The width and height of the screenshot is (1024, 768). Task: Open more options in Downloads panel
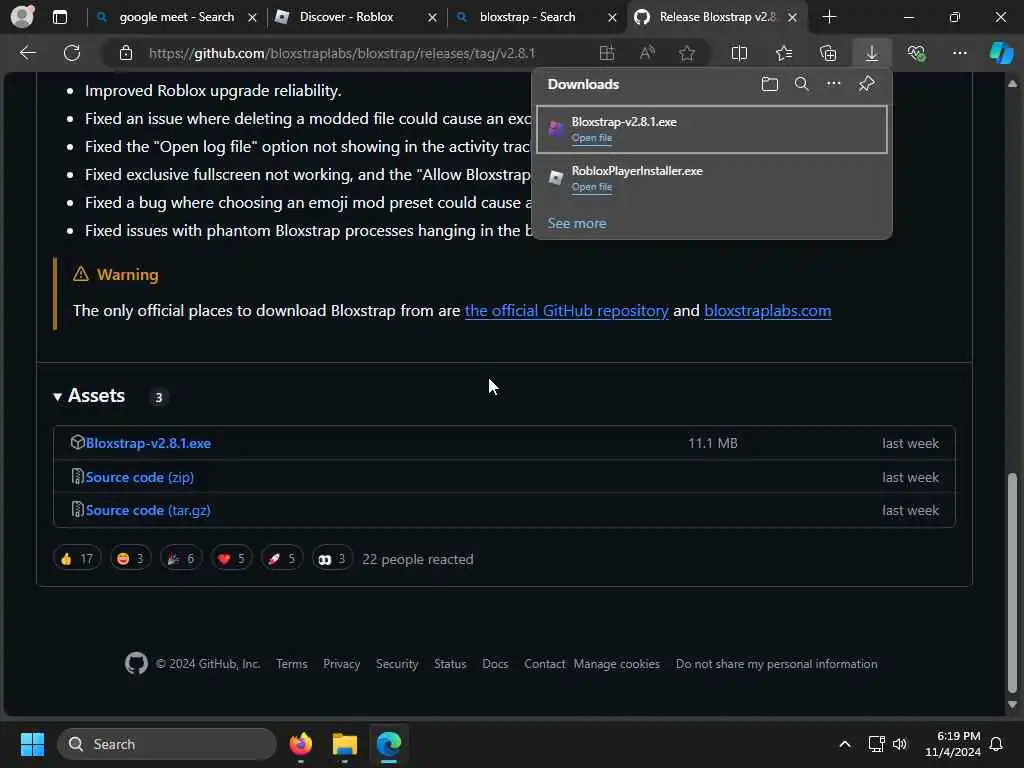(833, 84)
